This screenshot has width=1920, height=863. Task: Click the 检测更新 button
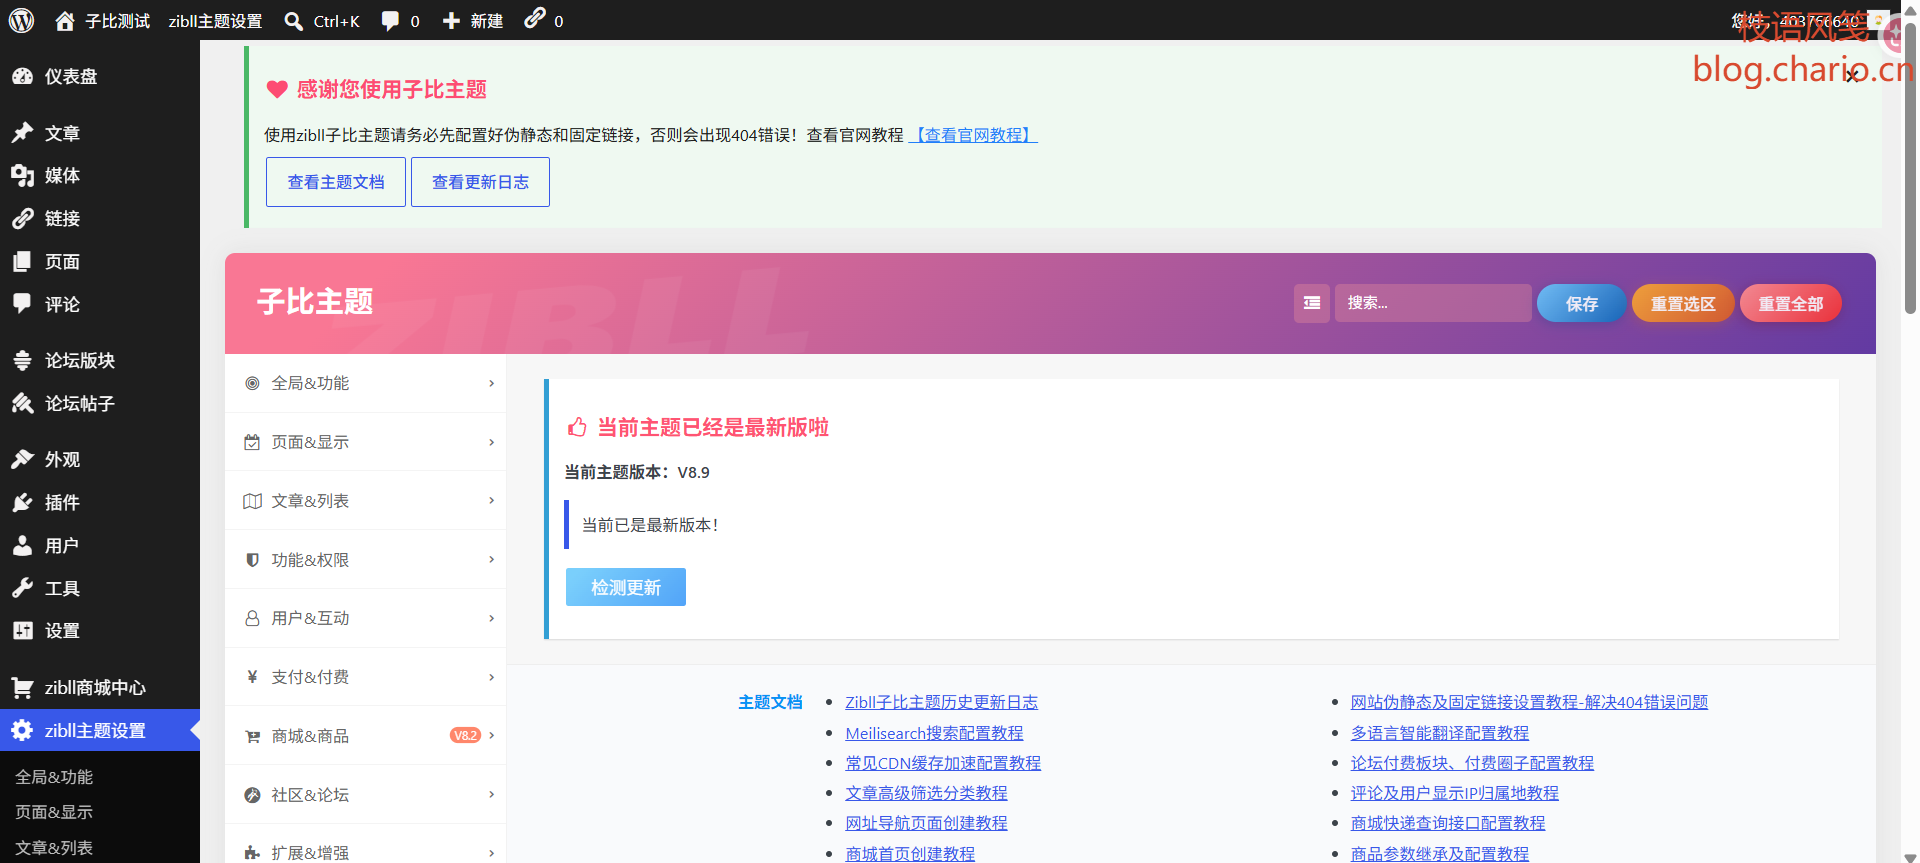[626, 587]
